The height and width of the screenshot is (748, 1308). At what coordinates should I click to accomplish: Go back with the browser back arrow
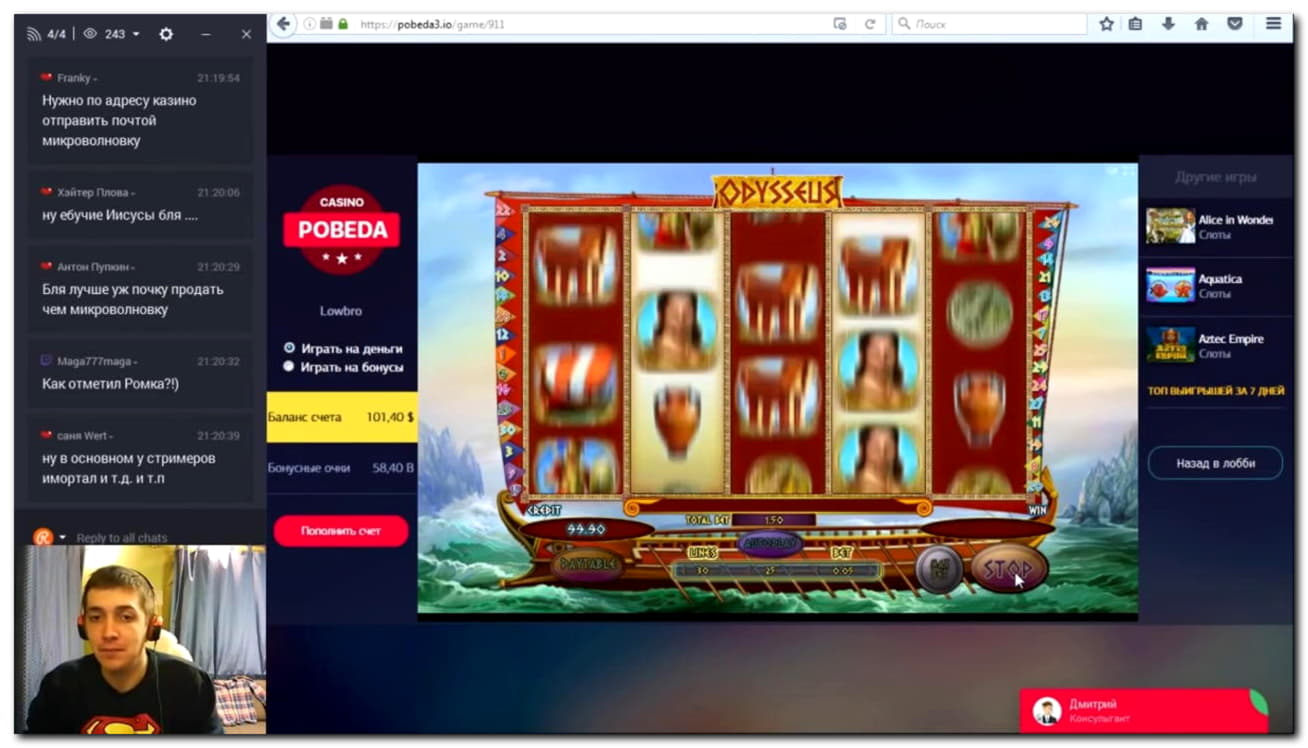coord(283,24)
